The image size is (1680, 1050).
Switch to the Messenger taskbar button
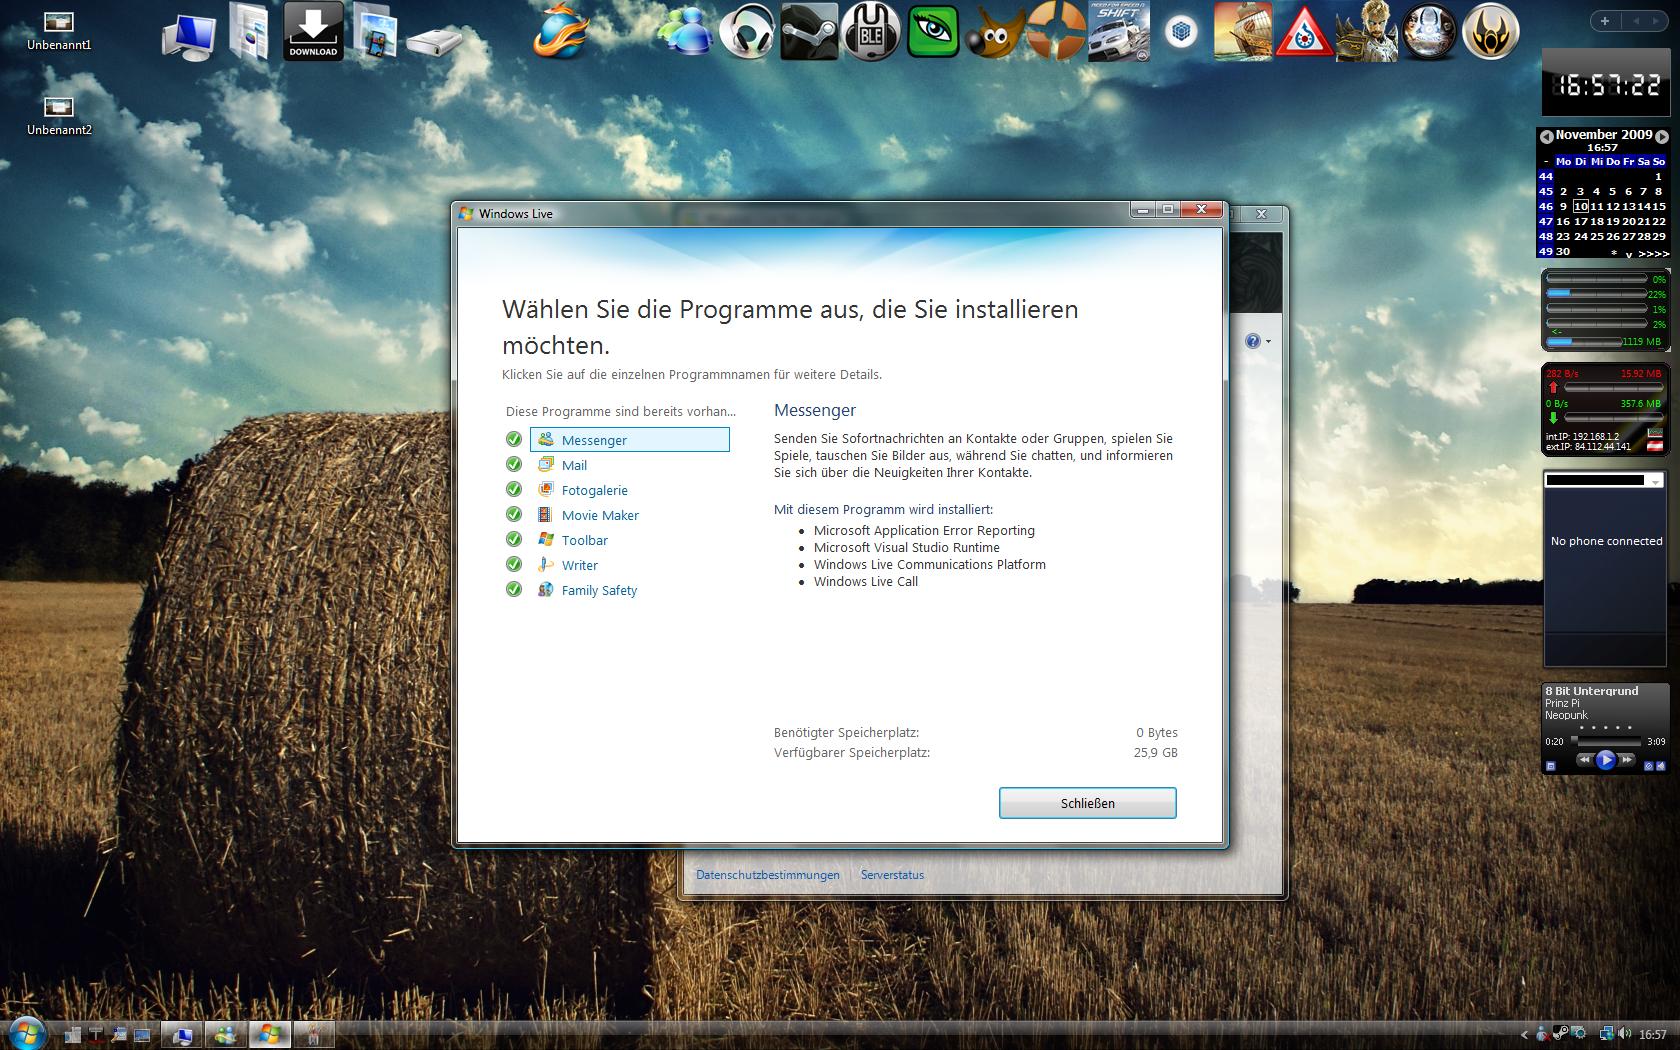tap(226, 1034)
